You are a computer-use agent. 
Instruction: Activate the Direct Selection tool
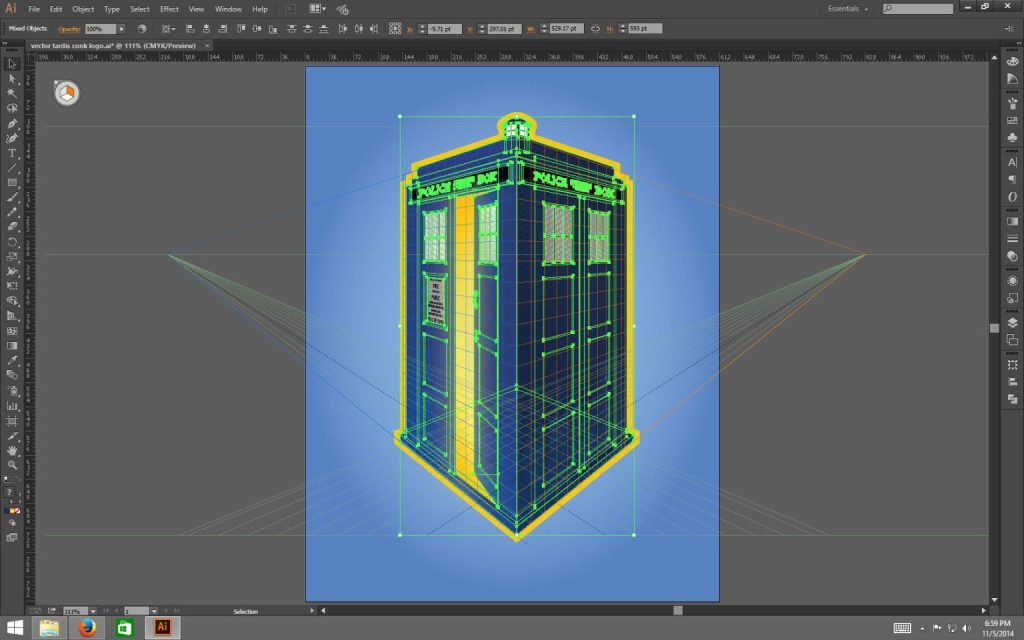pyautogui.click(x=12, y=79)
